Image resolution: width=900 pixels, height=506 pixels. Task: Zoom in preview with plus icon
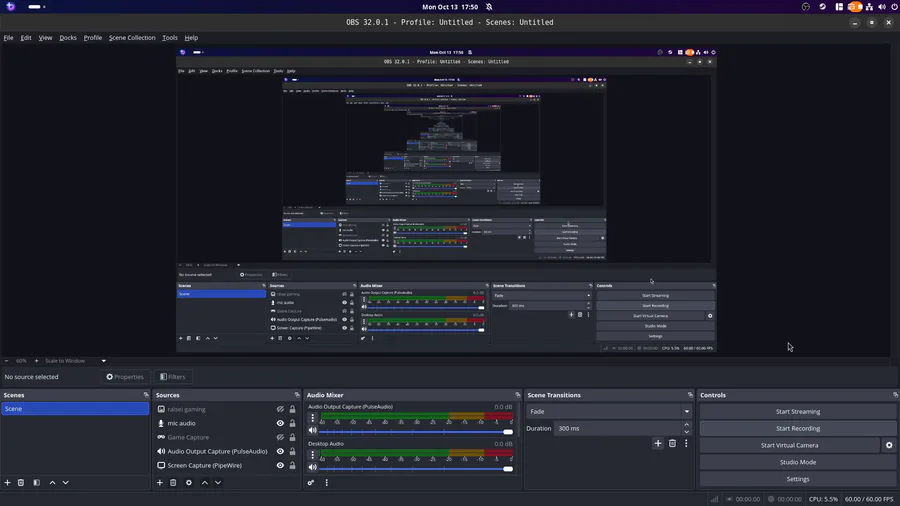(36, 361)
